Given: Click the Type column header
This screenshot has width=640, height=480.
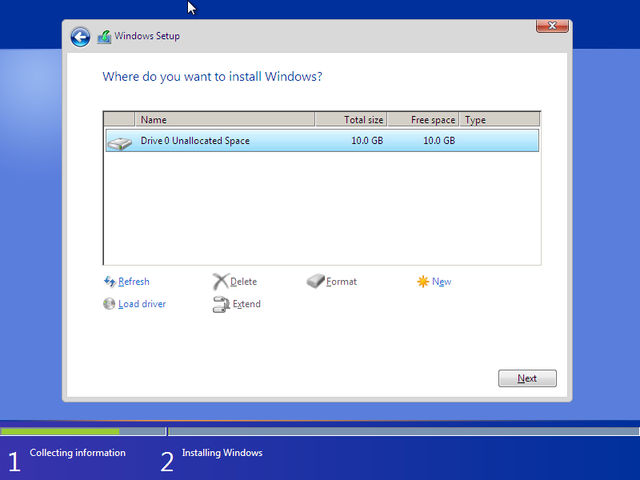Looking at the screenshot, I should point(500,120).
